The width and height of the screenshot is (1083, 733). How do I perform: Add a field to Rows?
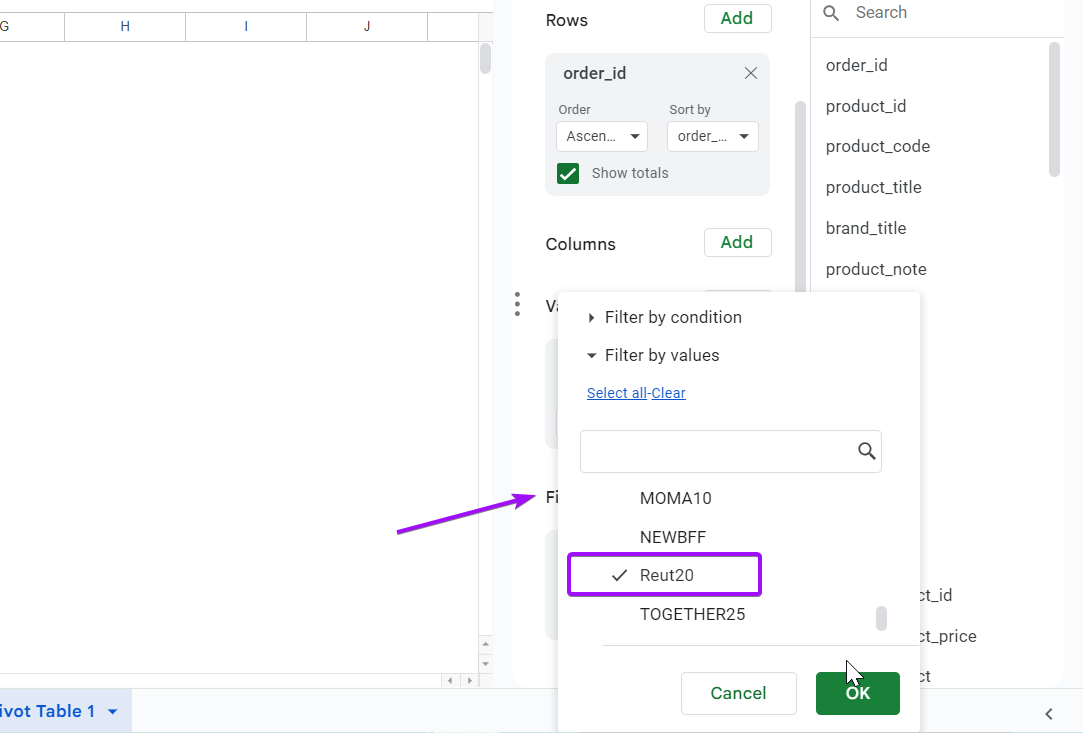pos(737,18)
